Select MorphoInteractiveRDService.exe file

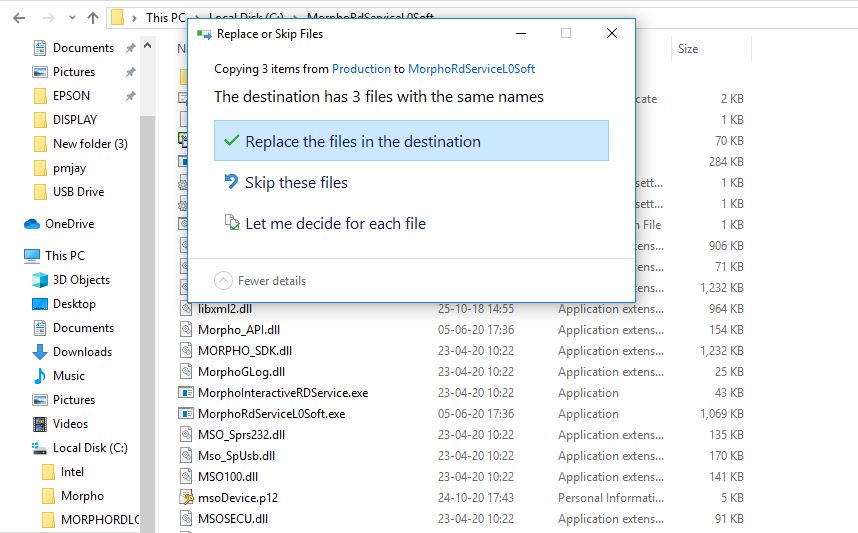click(x=283, y=393)
